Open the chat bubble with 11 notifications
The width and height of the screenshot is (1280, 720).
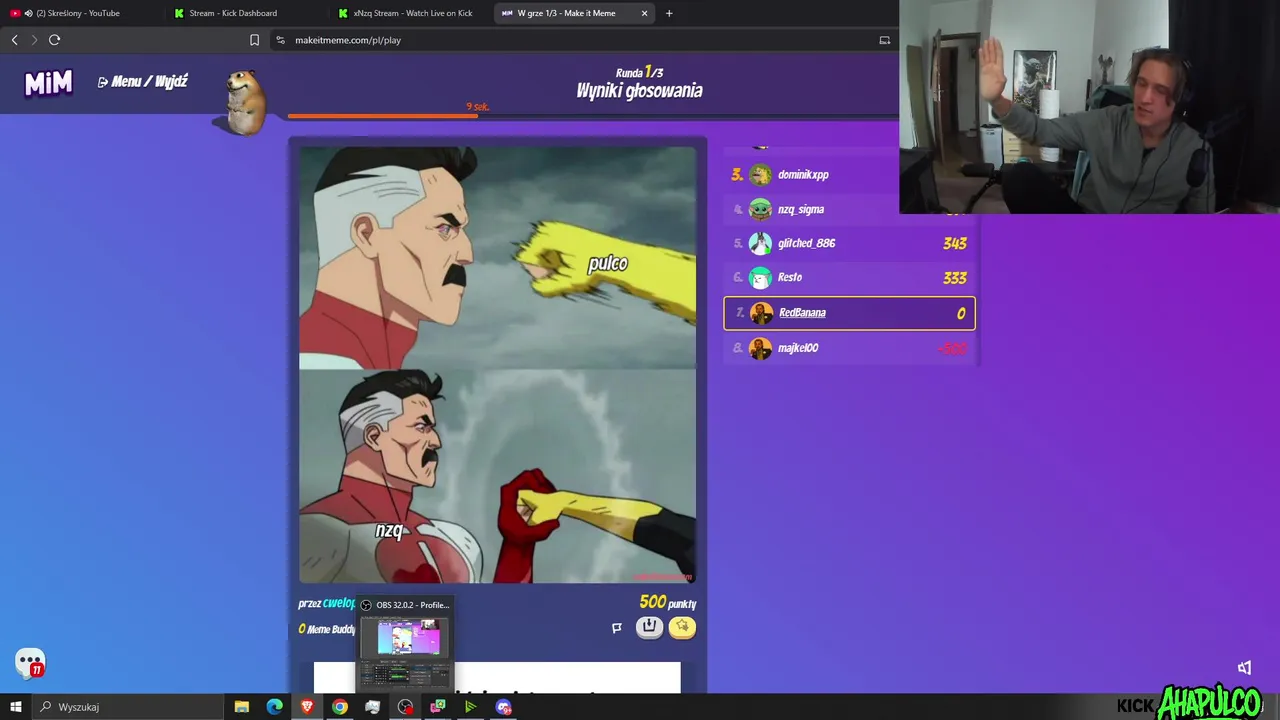30,662
